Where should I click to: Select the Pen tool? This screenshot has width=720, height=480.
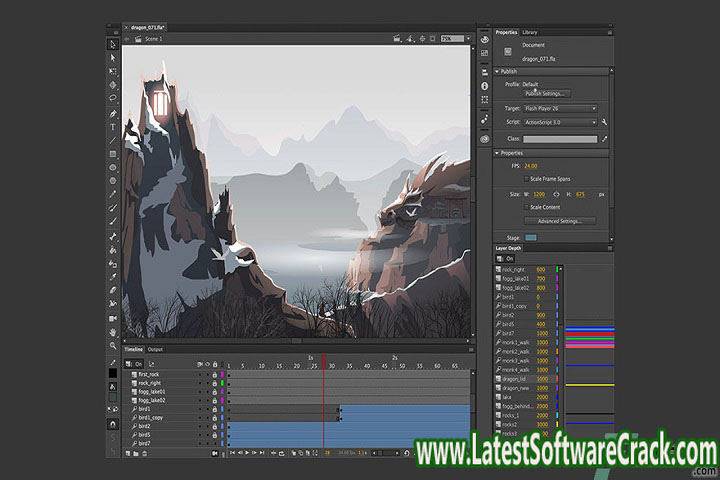pos(113,113)
